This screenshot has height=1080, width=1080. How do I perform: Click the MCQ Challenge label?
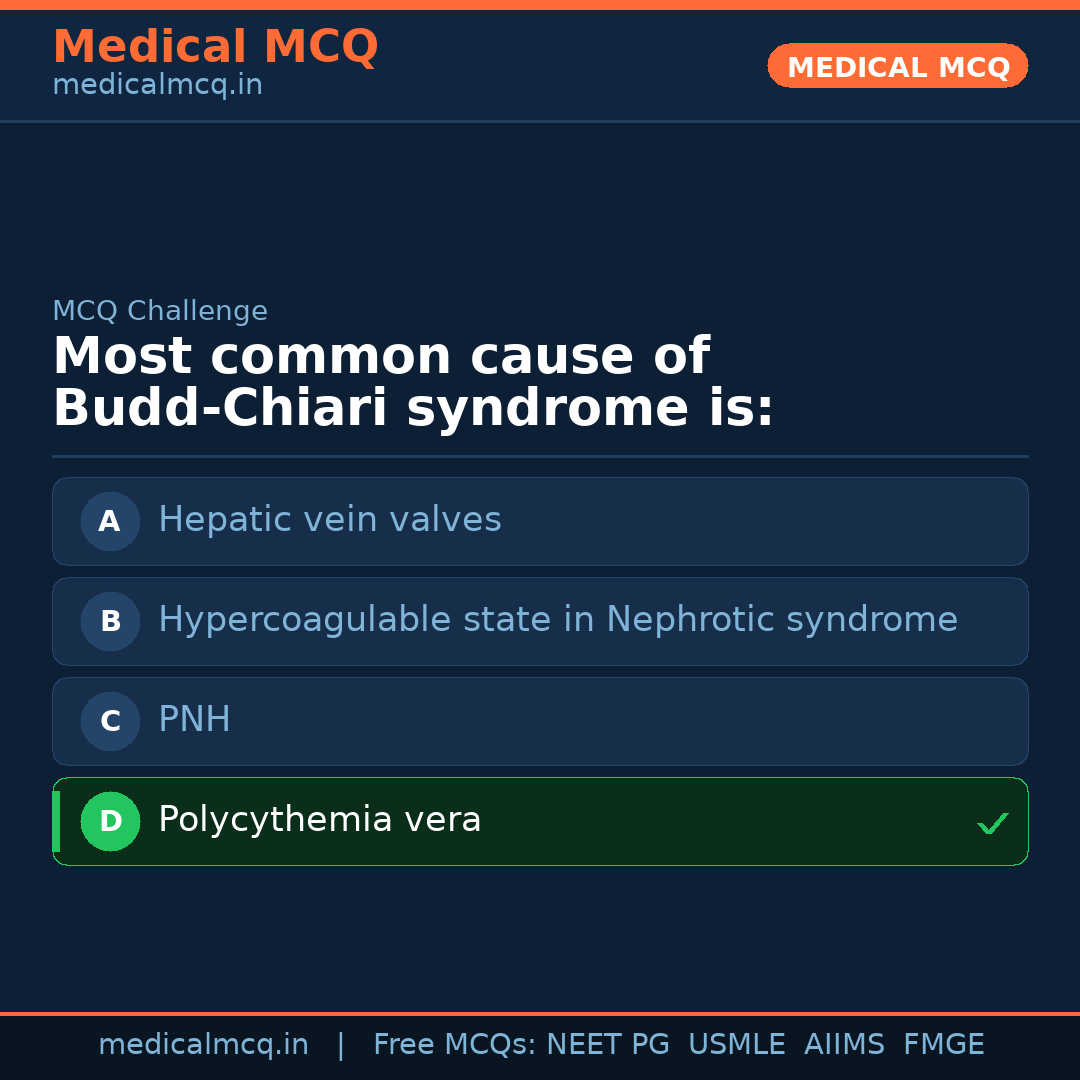tap(160, 311)
